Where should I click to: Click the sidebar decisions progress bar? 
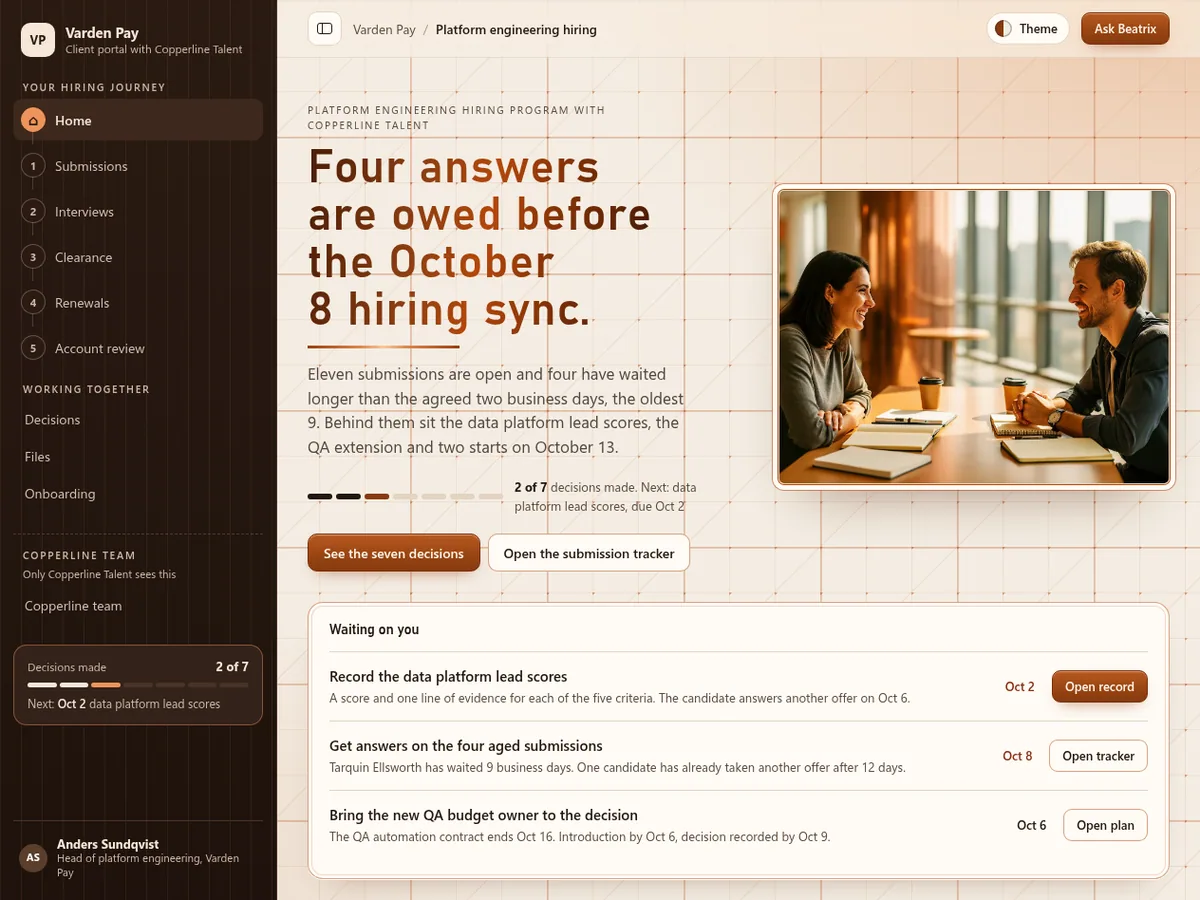pos(138,685)
